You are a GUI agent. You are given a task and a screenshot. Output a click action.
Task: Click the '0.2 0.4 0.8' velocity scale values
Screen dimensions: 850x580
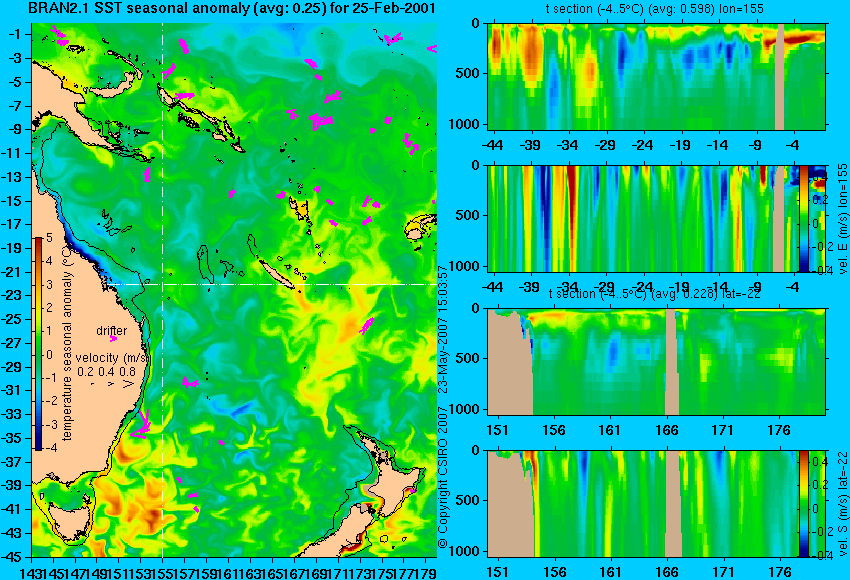pyautogui.click(x=106, y=371)
